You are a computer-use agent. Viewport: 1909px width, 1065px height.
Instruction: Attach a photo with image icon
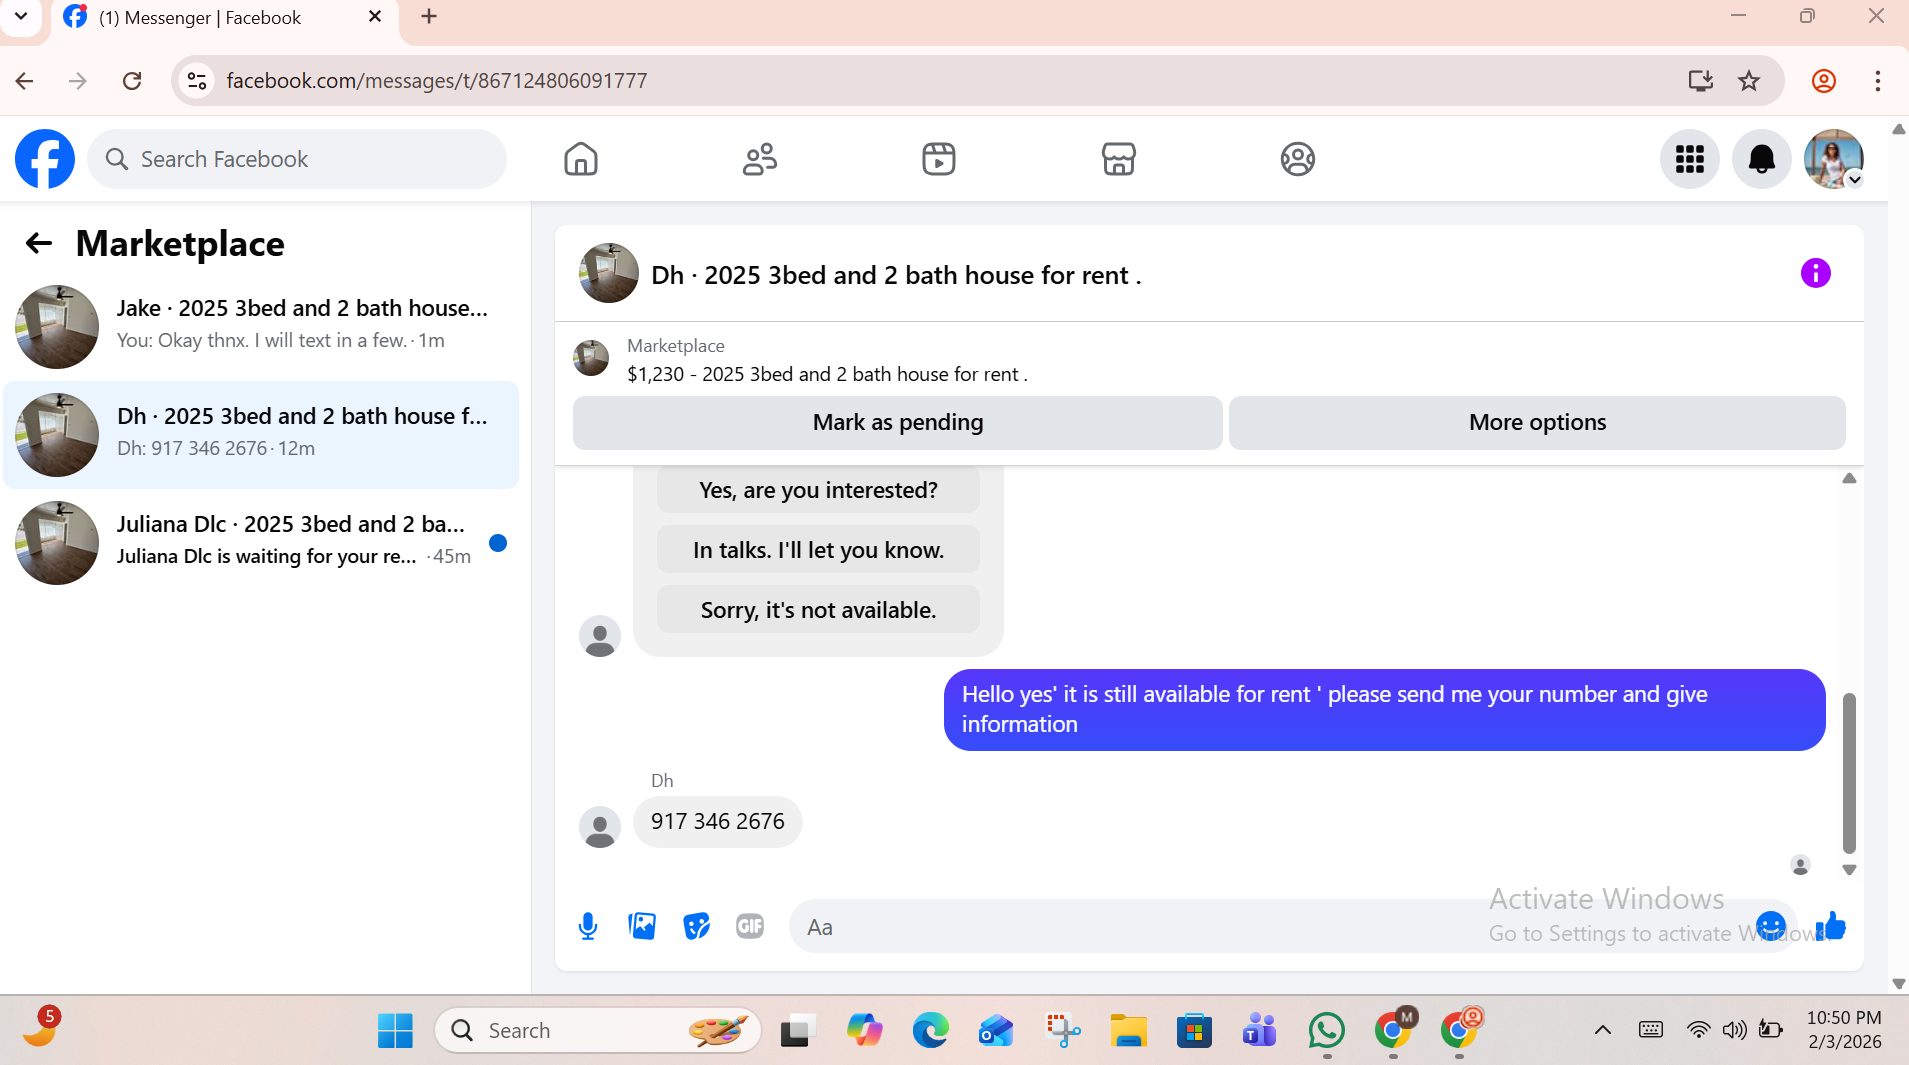[642, 926]
